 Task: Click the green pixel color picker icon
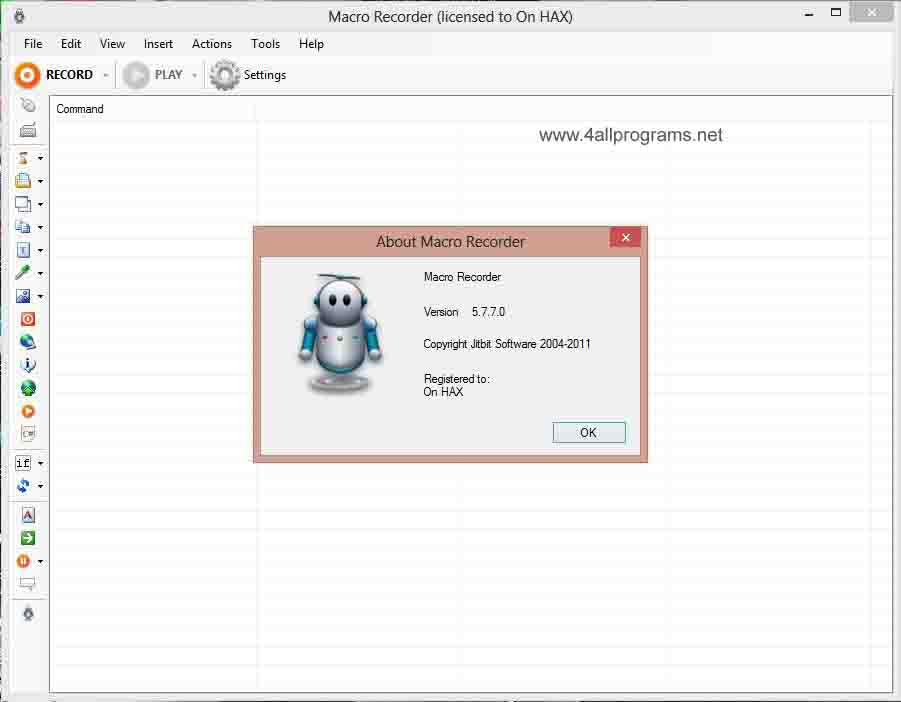coord(23,273)
